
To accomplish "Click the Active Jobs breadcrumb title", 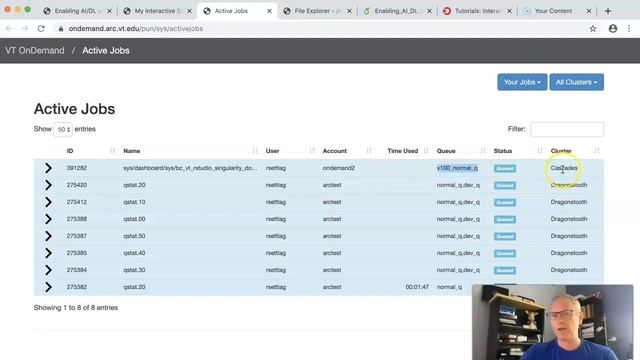I will (106, 51).
